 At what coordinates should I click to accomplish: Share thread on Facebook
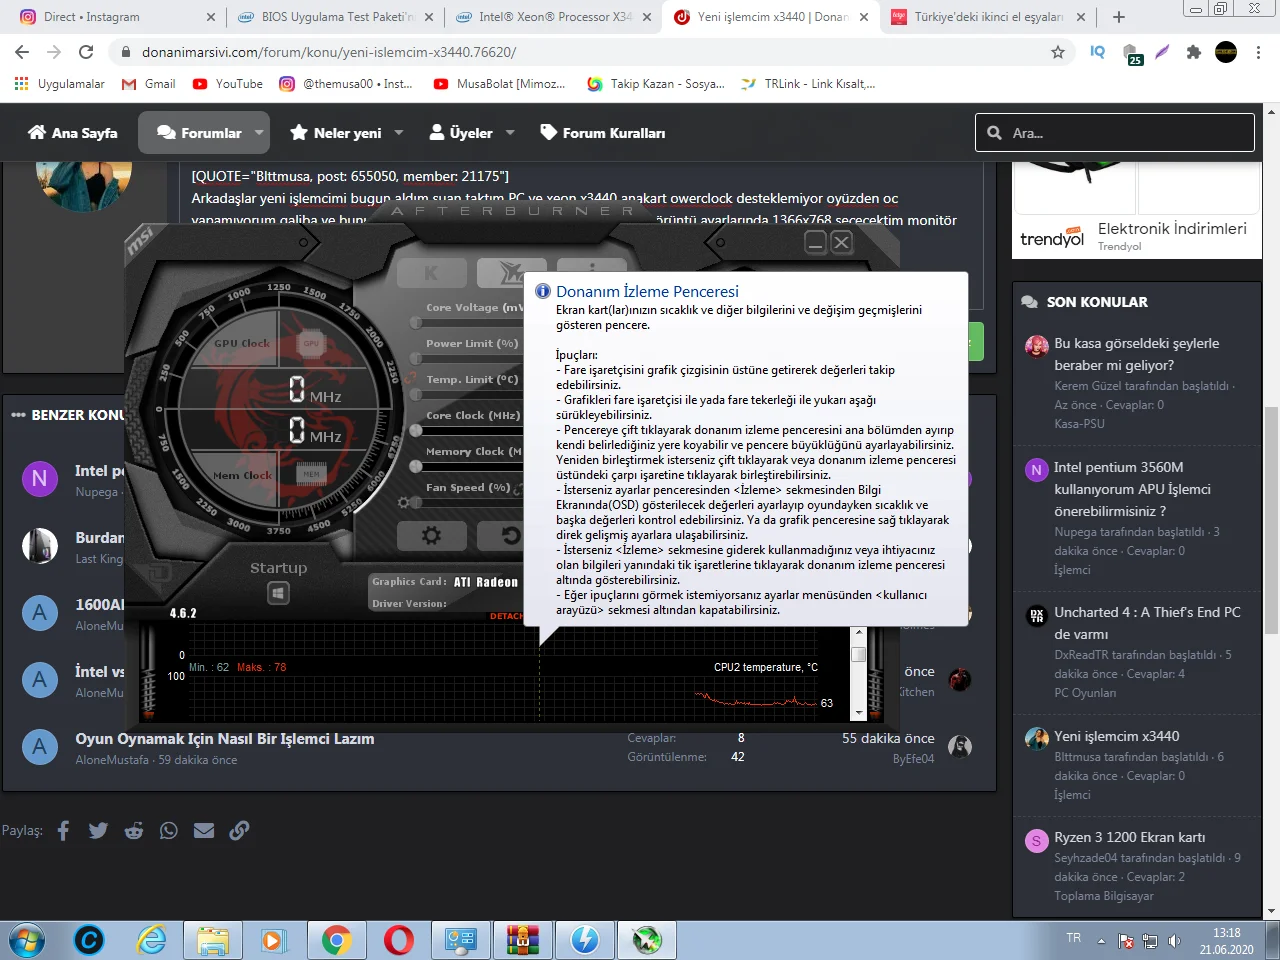pos(63,830)
